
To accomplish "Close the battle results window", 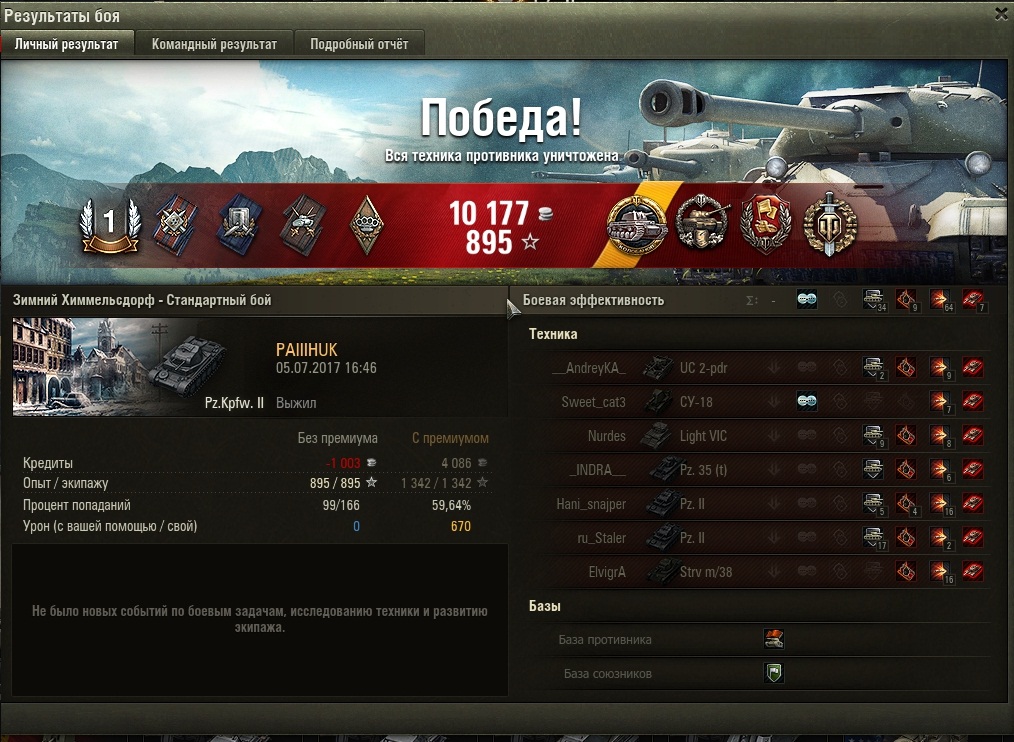I will pyautogui.click(x=1002, y=14).
